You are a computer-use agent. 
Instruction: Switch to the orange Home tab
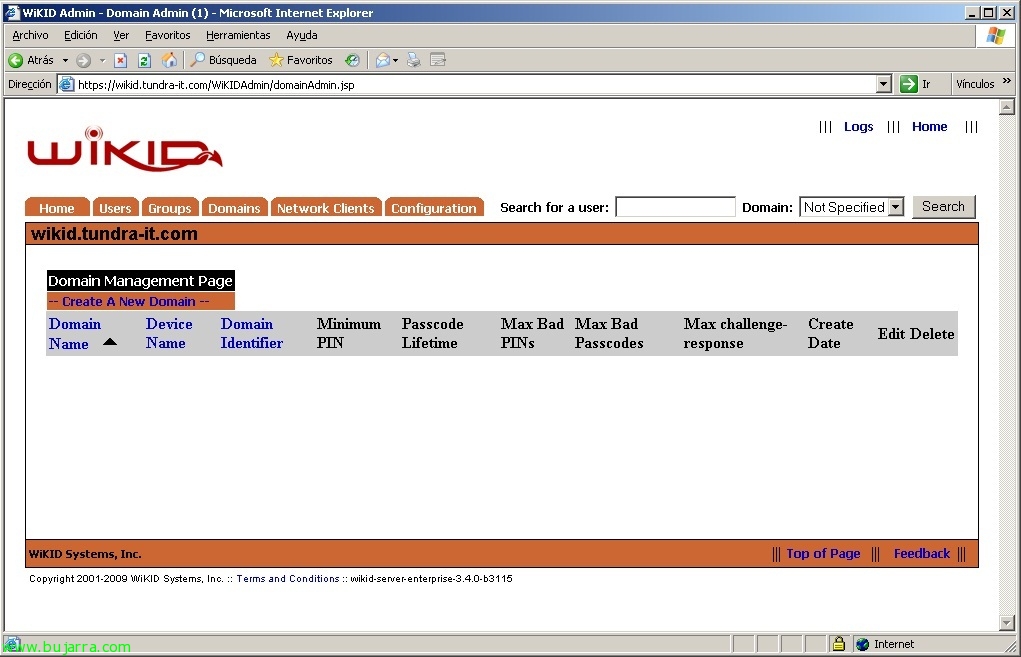57,207
